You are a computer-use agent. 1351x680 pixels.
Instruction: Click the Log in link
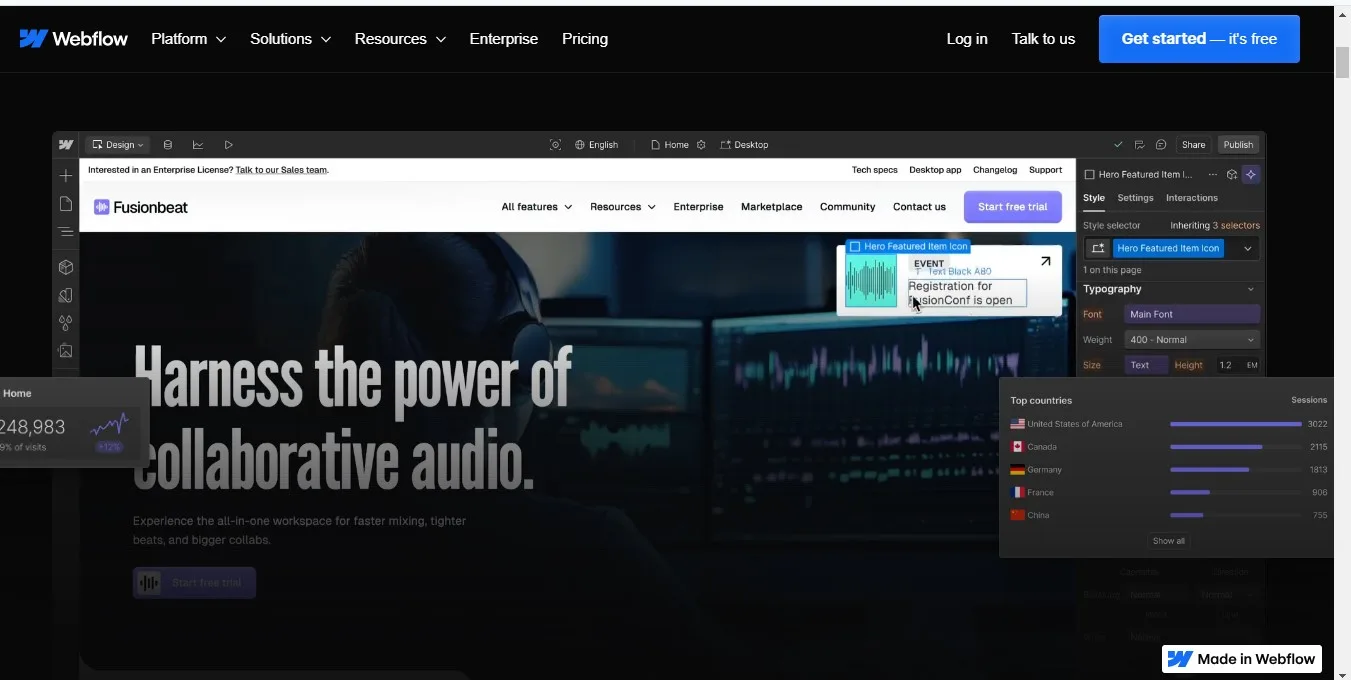967,39
